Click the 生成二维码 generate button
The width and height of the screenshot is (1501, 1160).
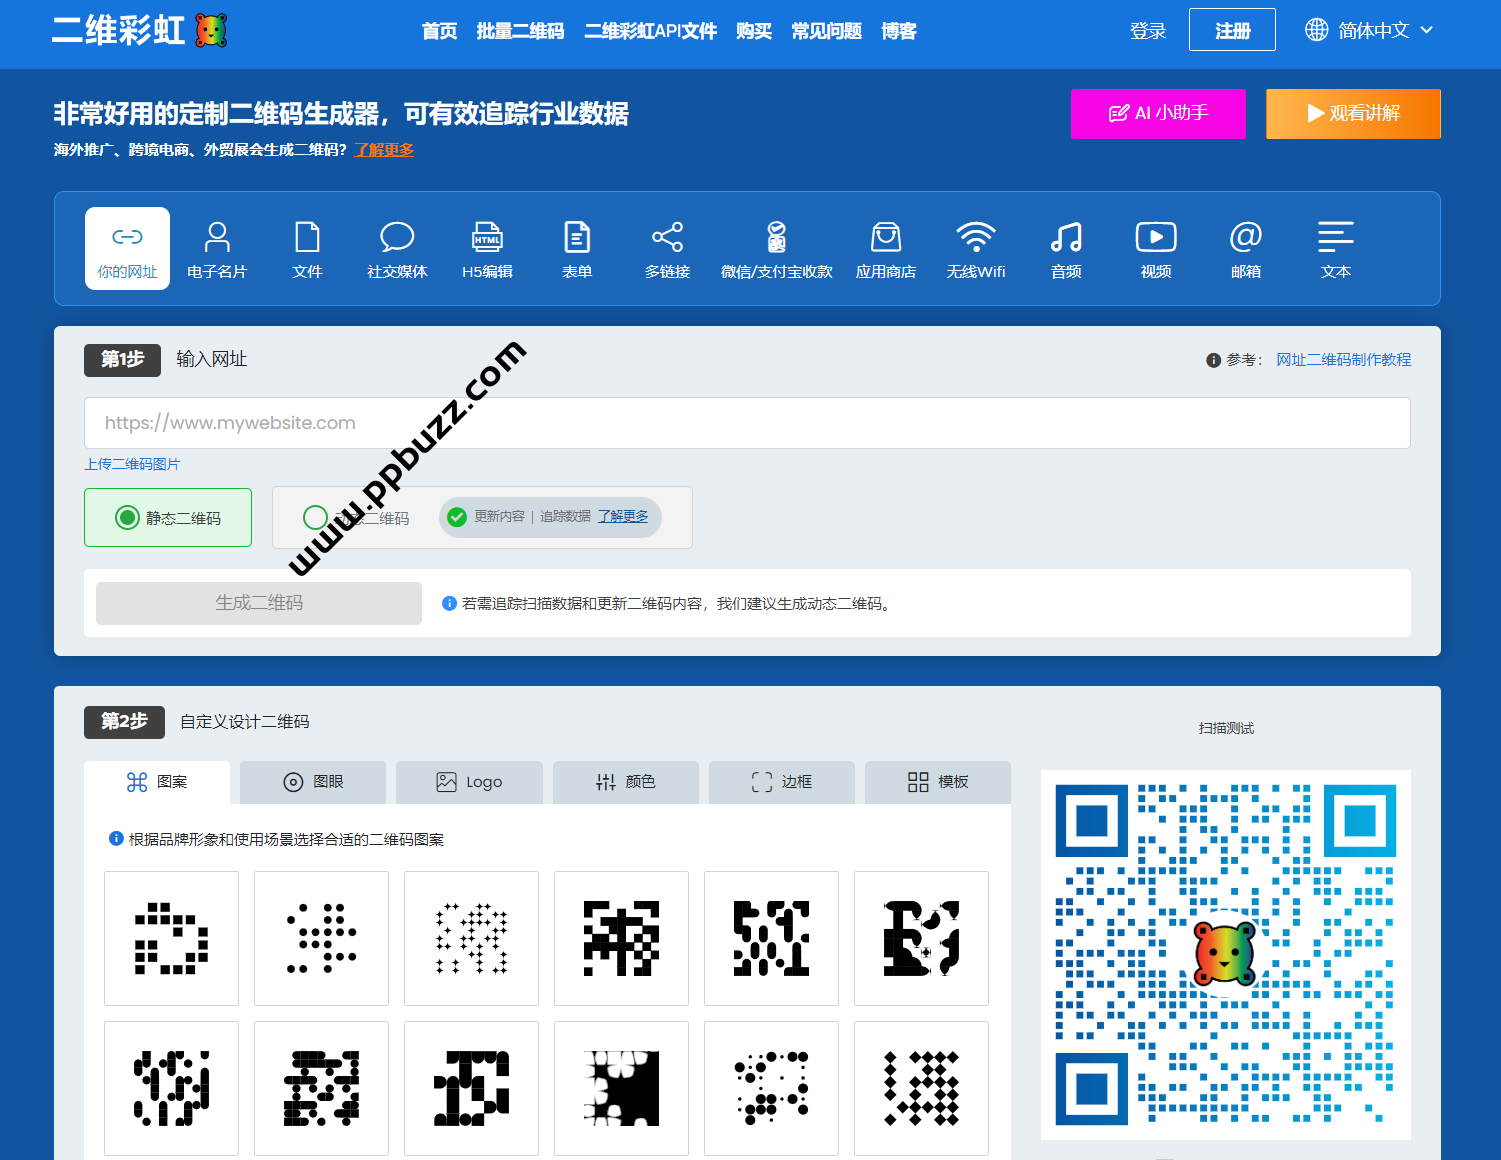259,603
